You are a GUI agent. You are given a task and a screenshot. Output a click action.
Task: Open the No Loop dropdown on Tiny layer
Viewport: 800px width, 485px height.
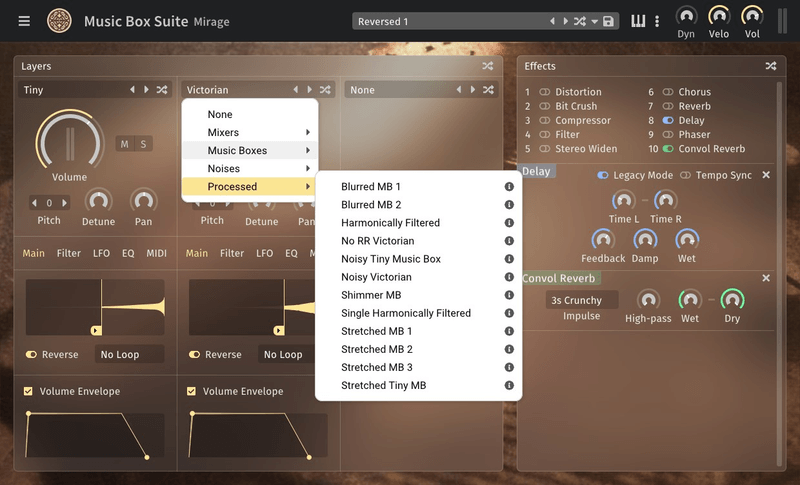click(130, 354)
